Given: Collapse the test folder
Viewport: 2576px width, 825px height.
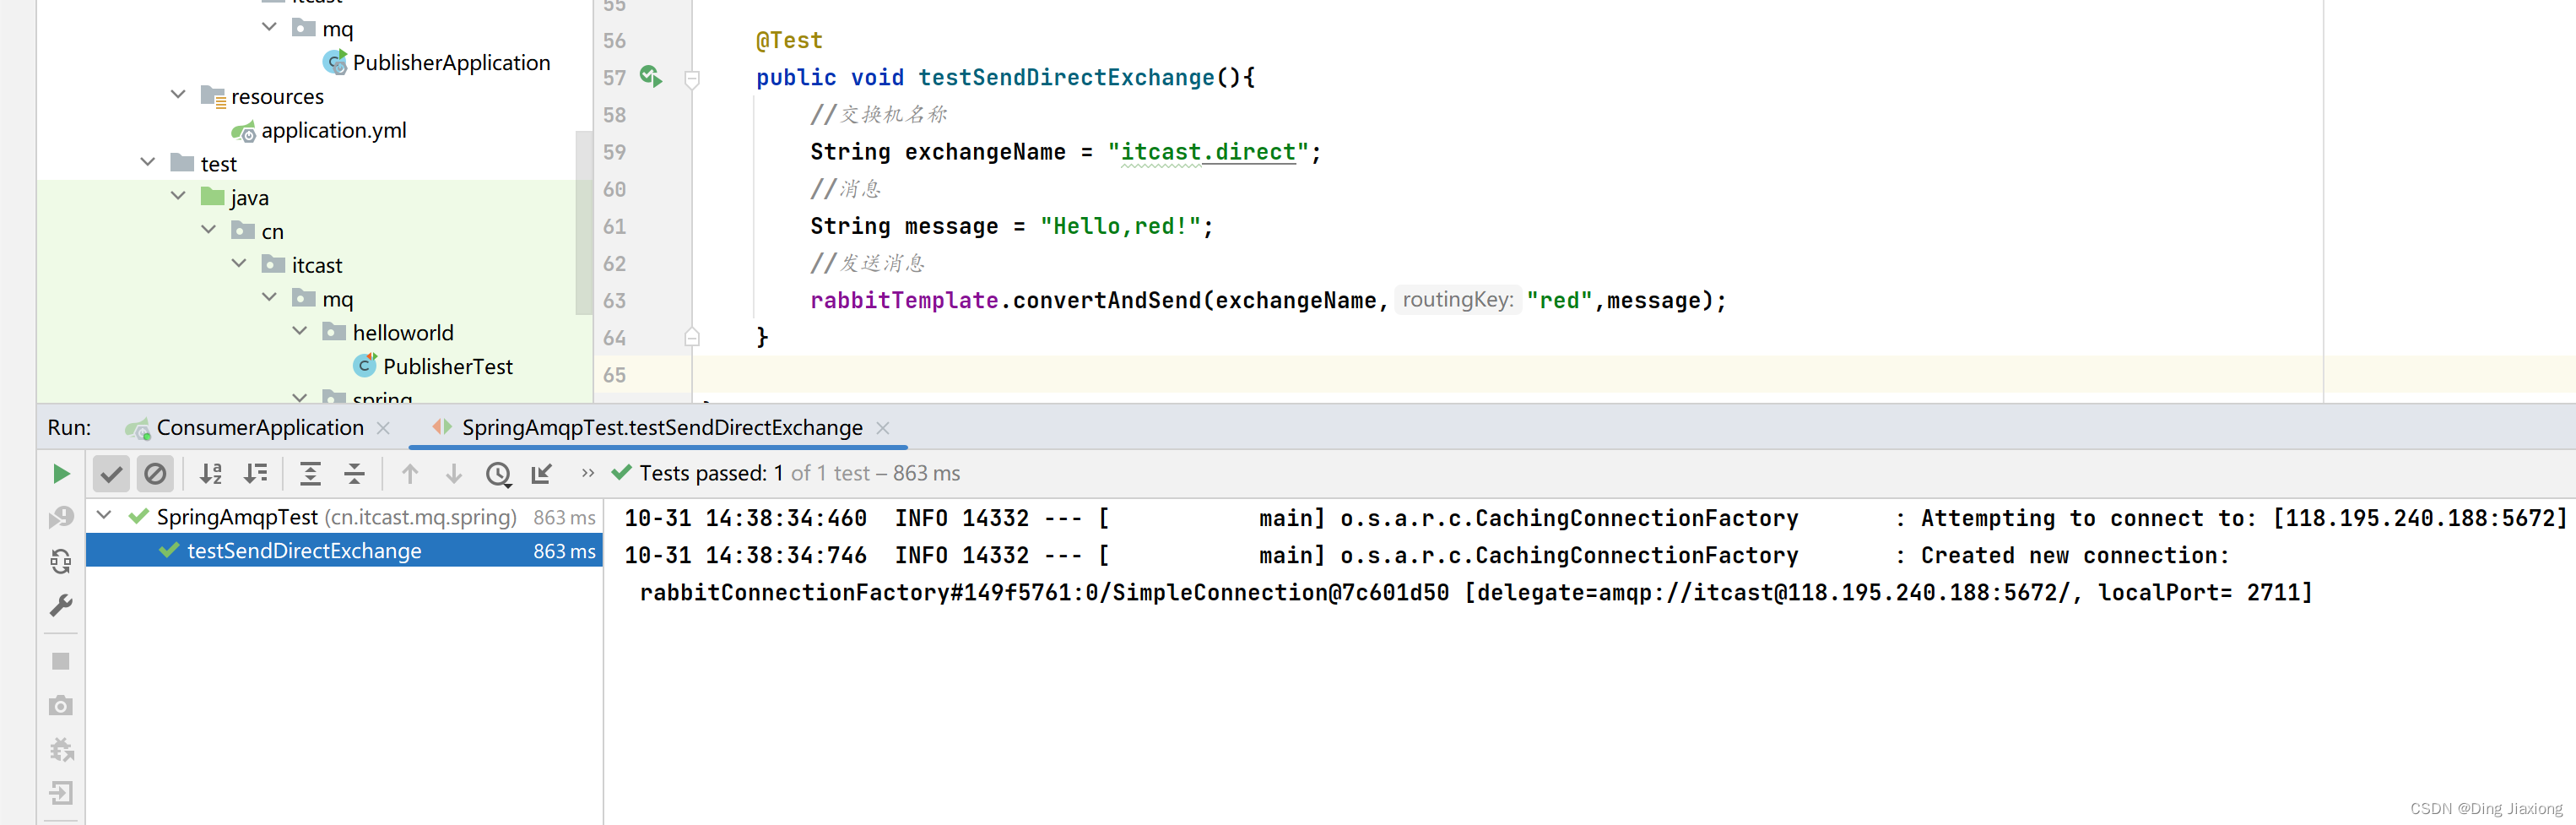Looking at the screenshot, I should point(148,162).
